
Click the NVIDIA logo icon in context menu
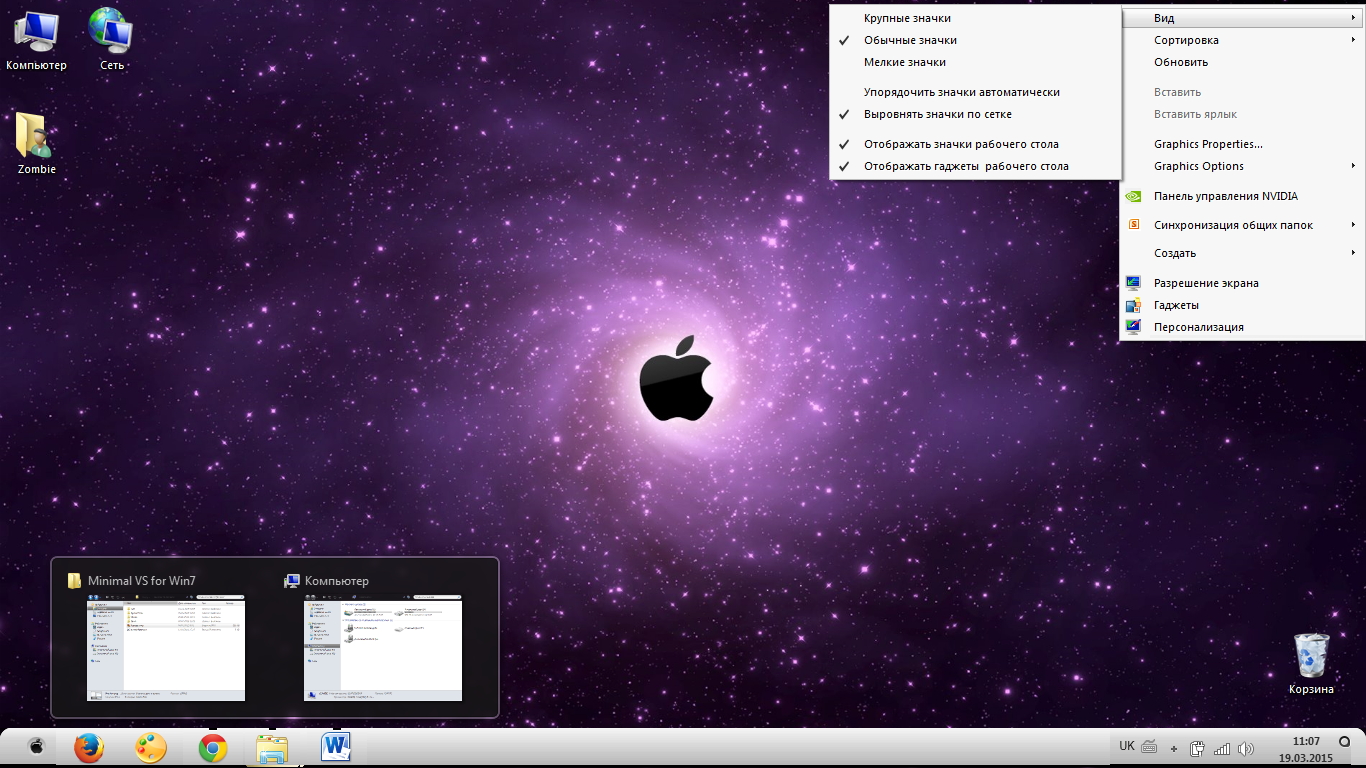pos(1133,196)
